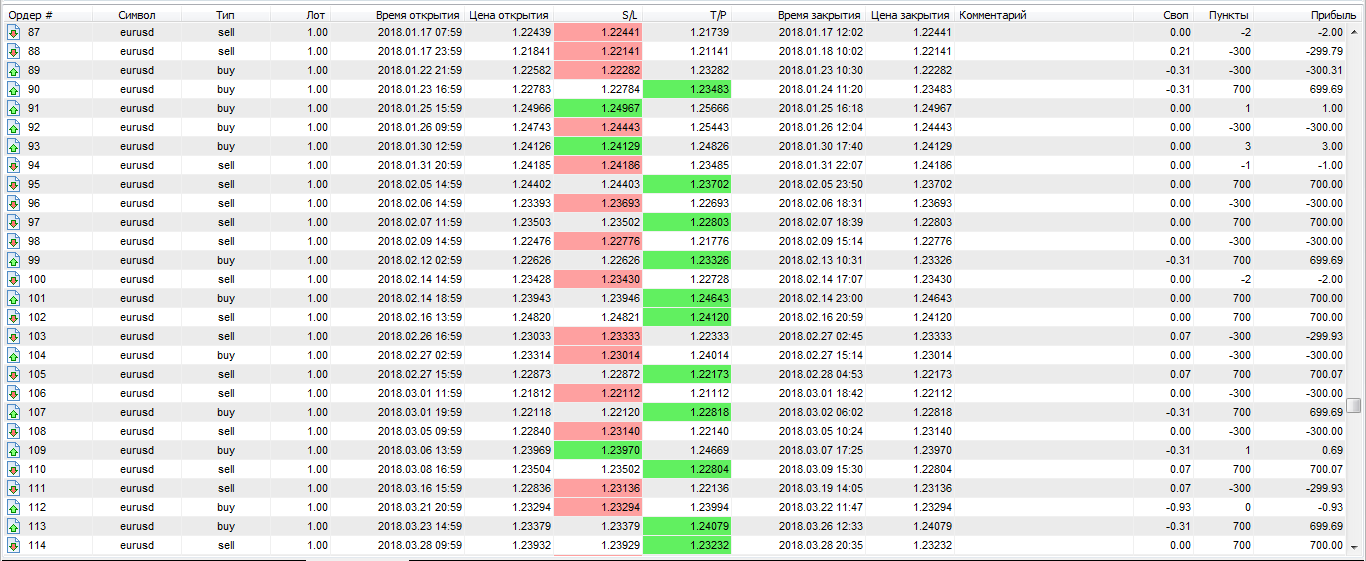Select the row icon of order 111
Image resolution: width=1366 pixels, height=561 pixels.
click(x=14, y=489)
